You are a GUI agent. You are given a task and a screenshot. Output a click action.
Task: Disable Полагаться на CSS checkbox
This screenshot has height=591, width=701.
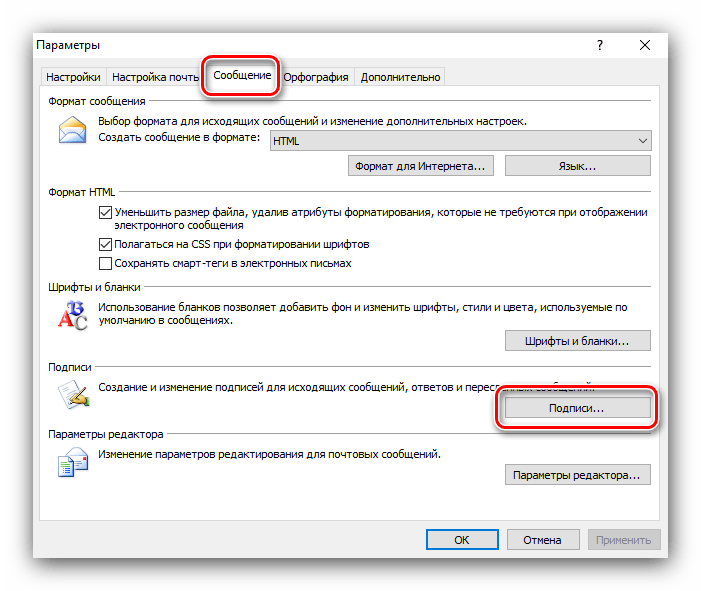(106, 244)
